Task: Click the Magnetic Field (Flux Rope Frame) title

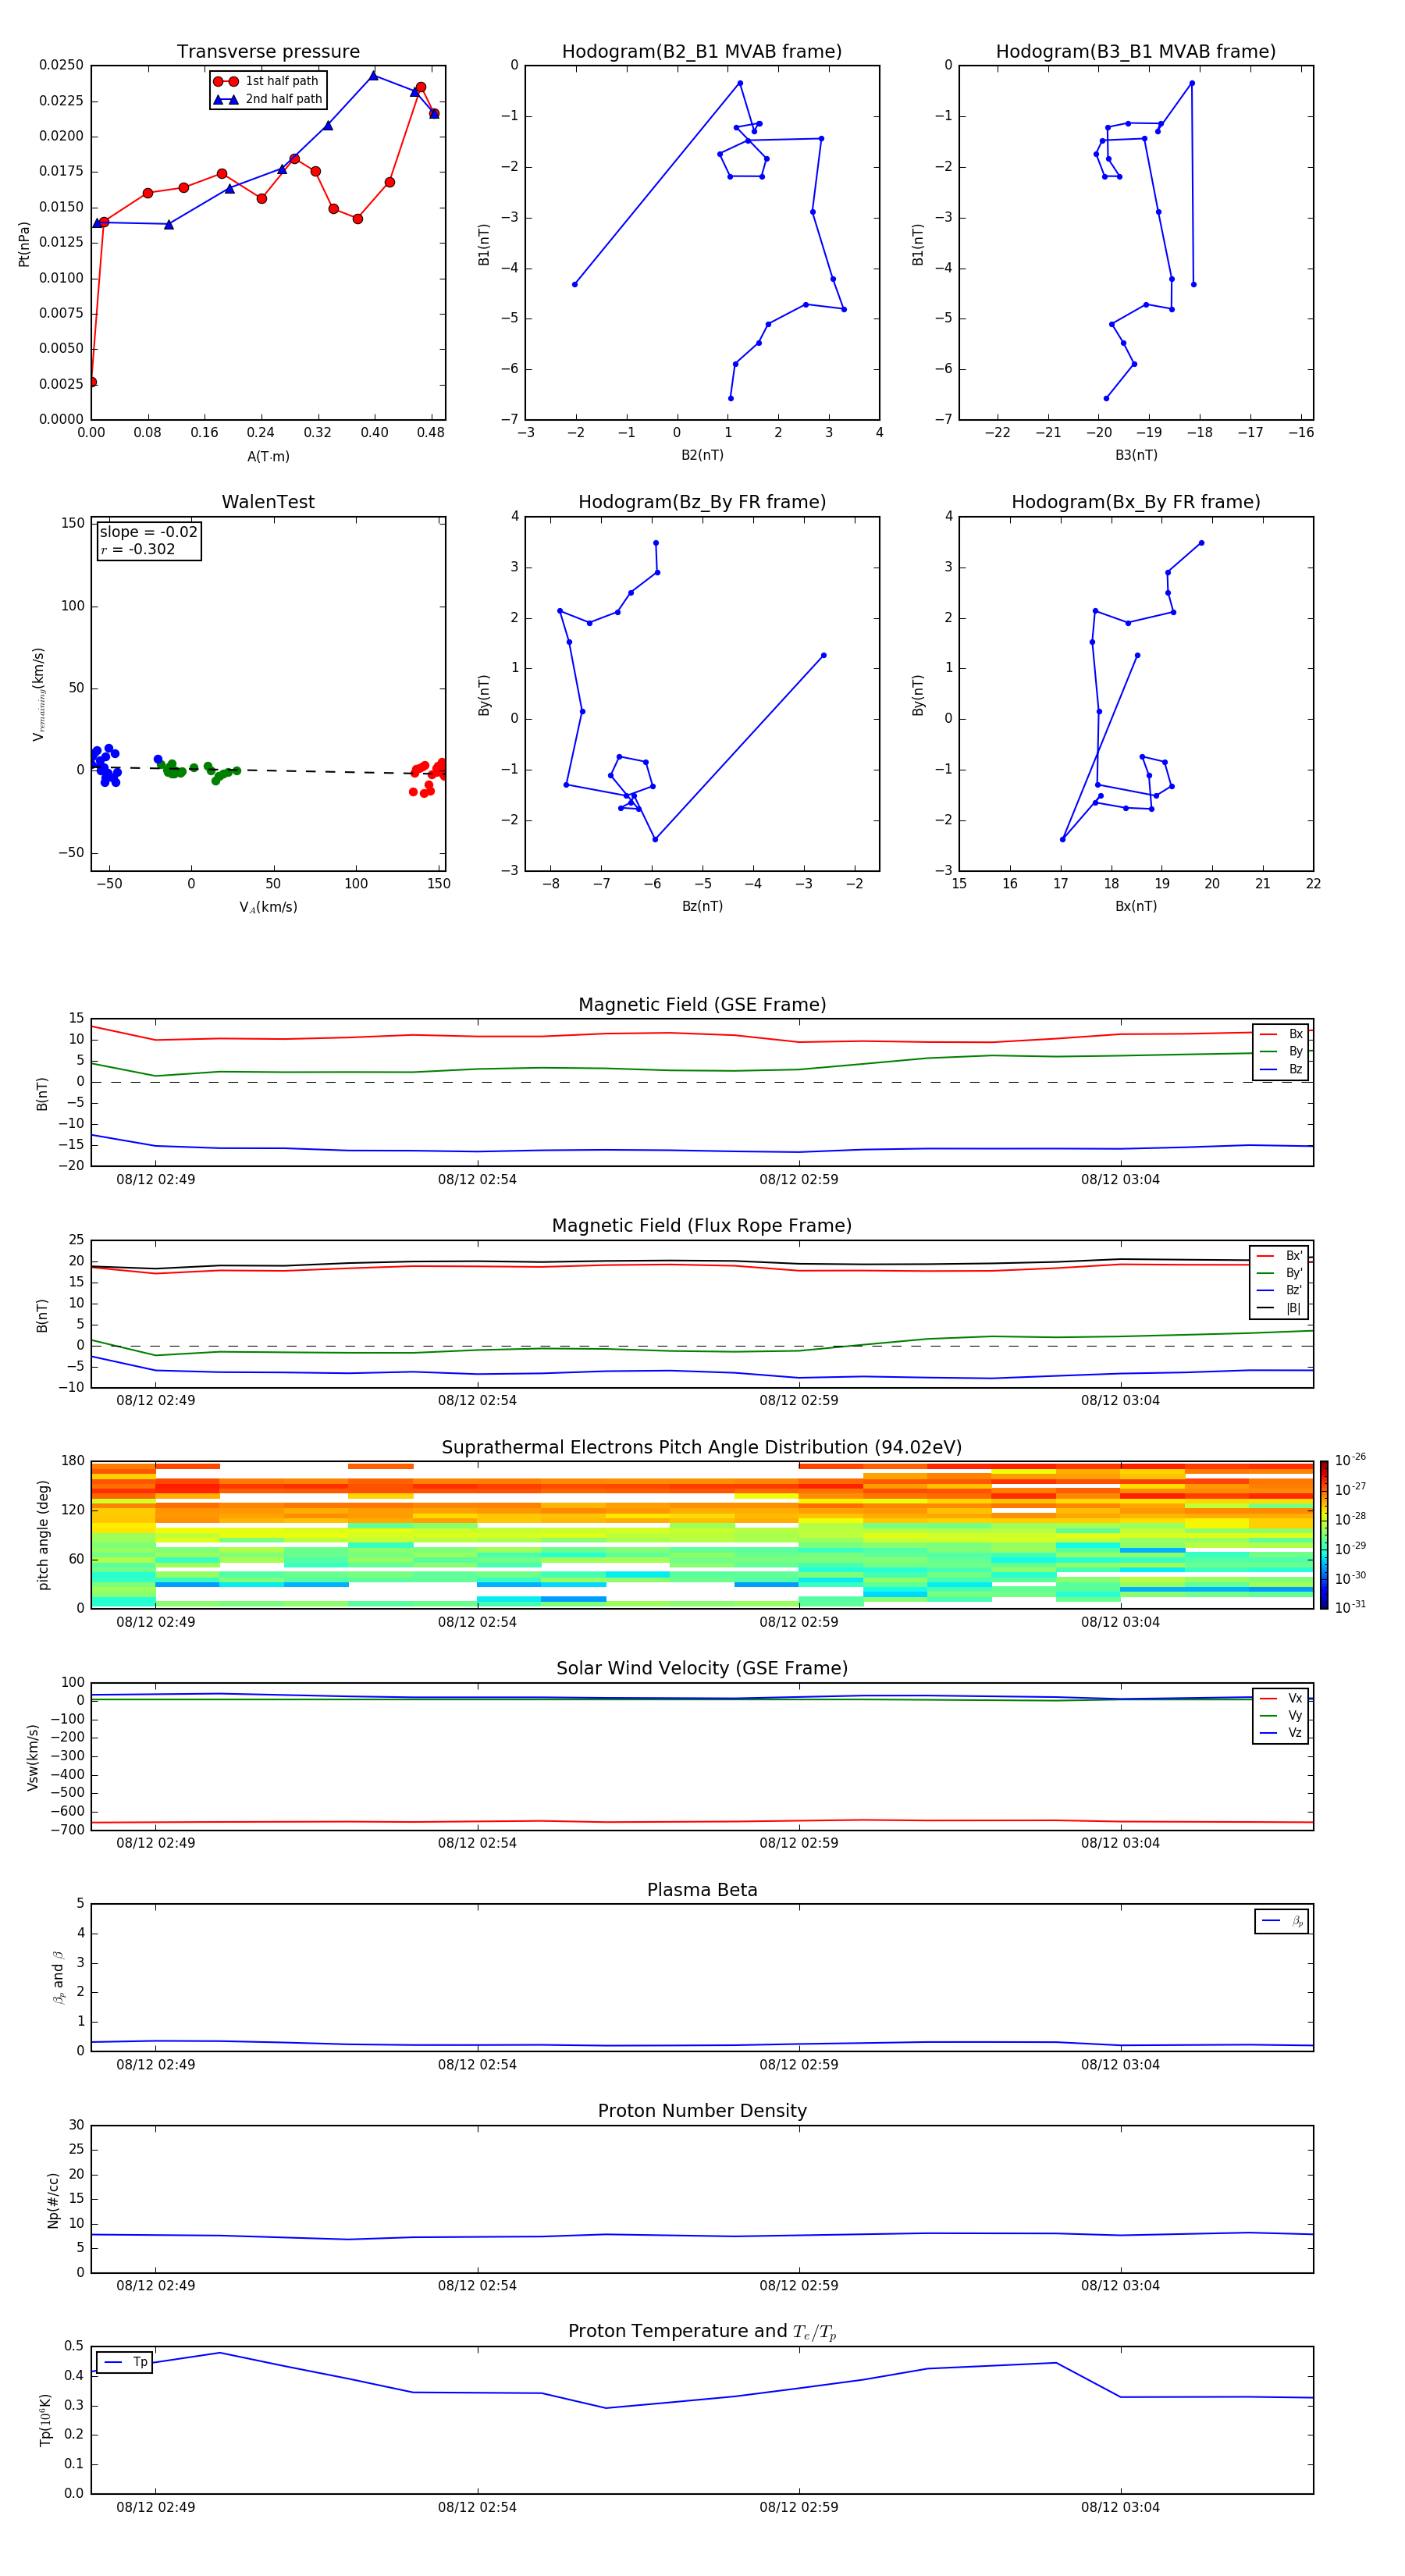Action: pos(702,1226)
